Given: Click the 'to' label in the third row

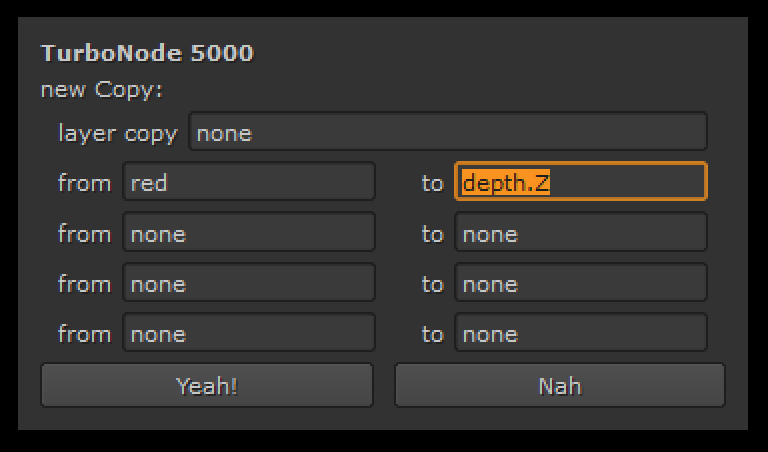Looking at the screenshot, I should (432, 284).
